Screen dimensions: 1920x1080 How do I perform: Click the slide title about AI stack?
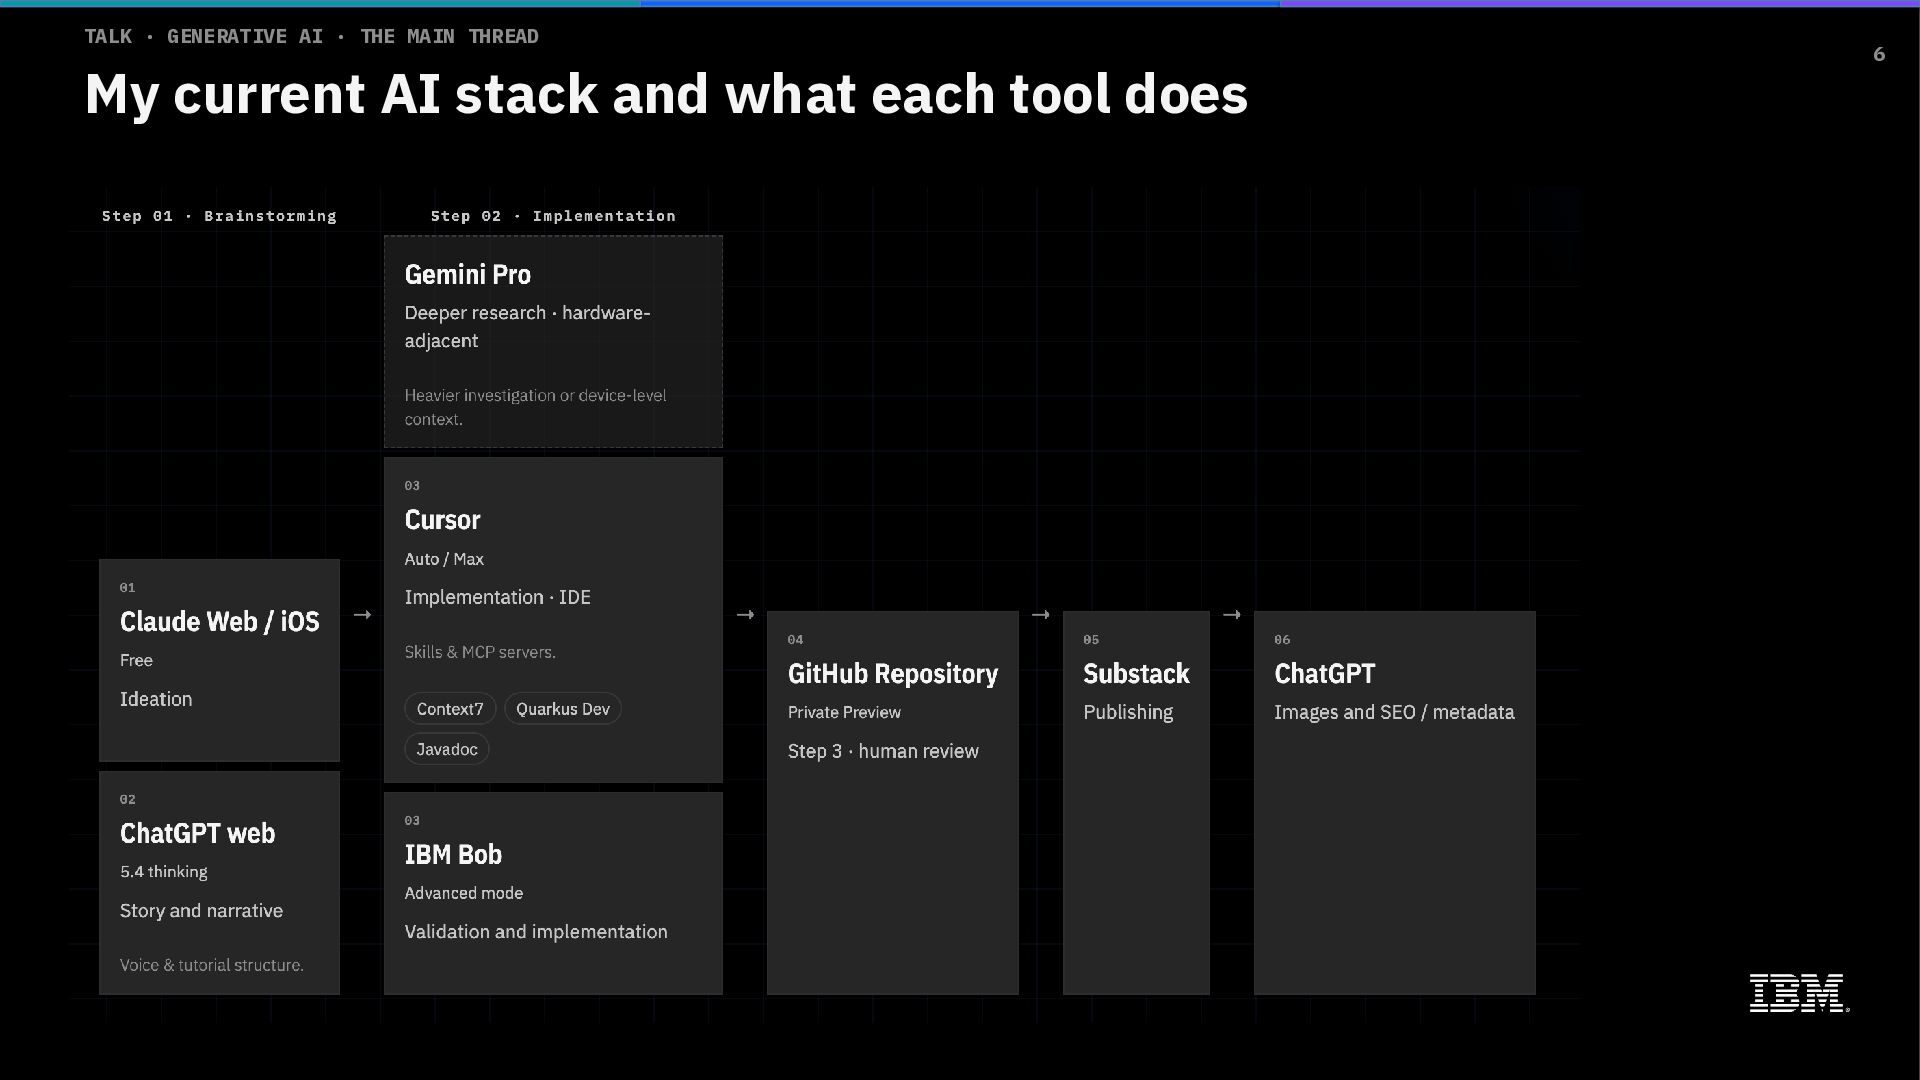[x=666, y=95]
